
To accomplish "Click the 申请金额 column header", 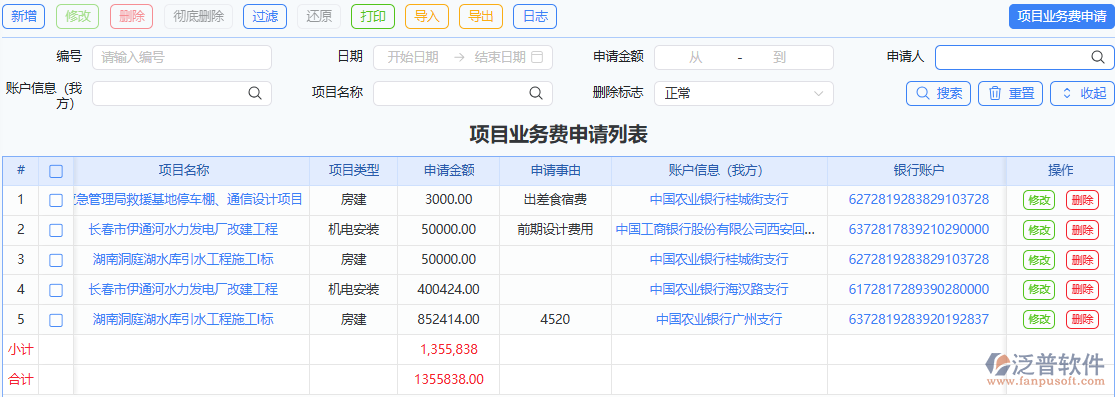I will point(449,170).
